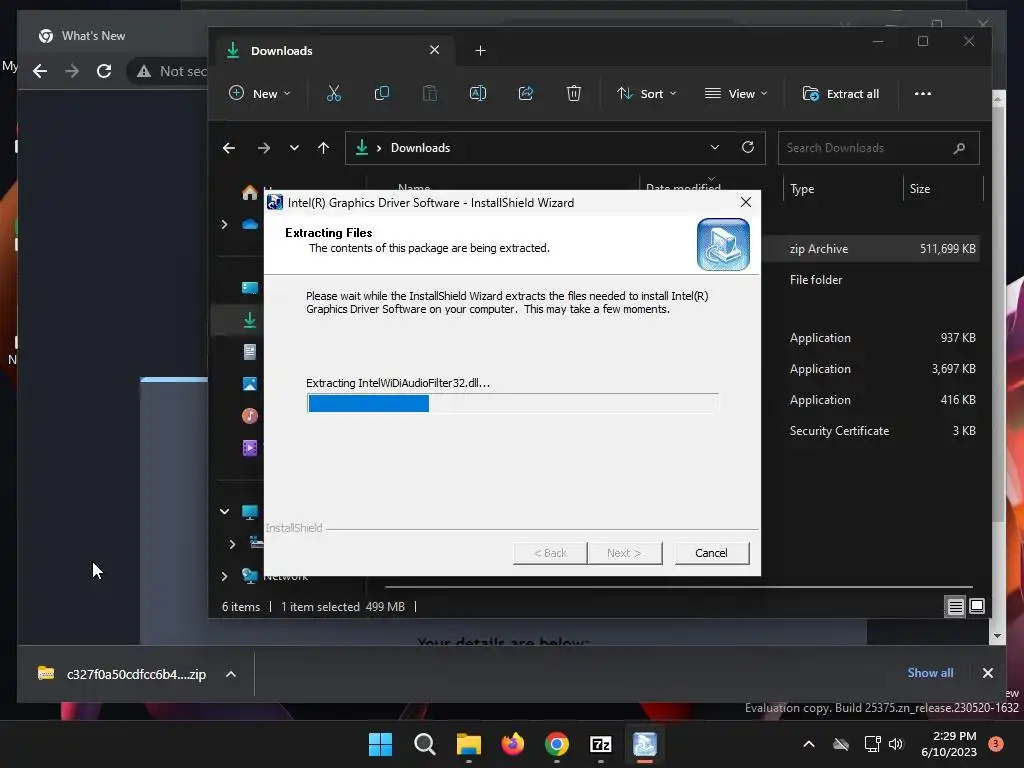Close the Downloads tab
Image resolution: width=1024 pixels, height=768 pixels.
click(434, 50)
